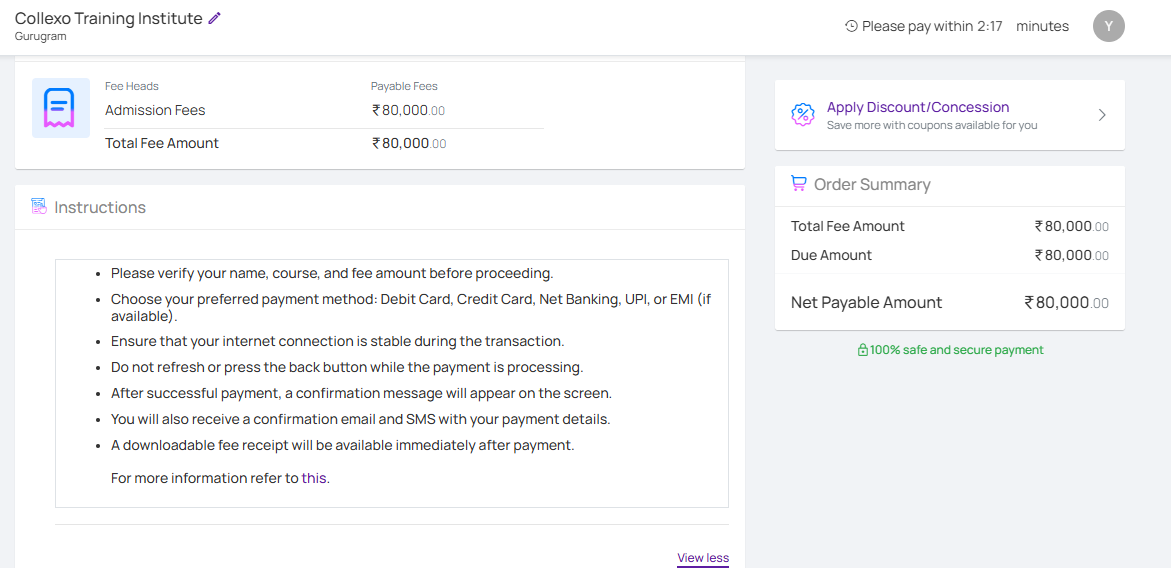
Task: Click the pencil edit icon beside institute name
Action: click(214, 18)
